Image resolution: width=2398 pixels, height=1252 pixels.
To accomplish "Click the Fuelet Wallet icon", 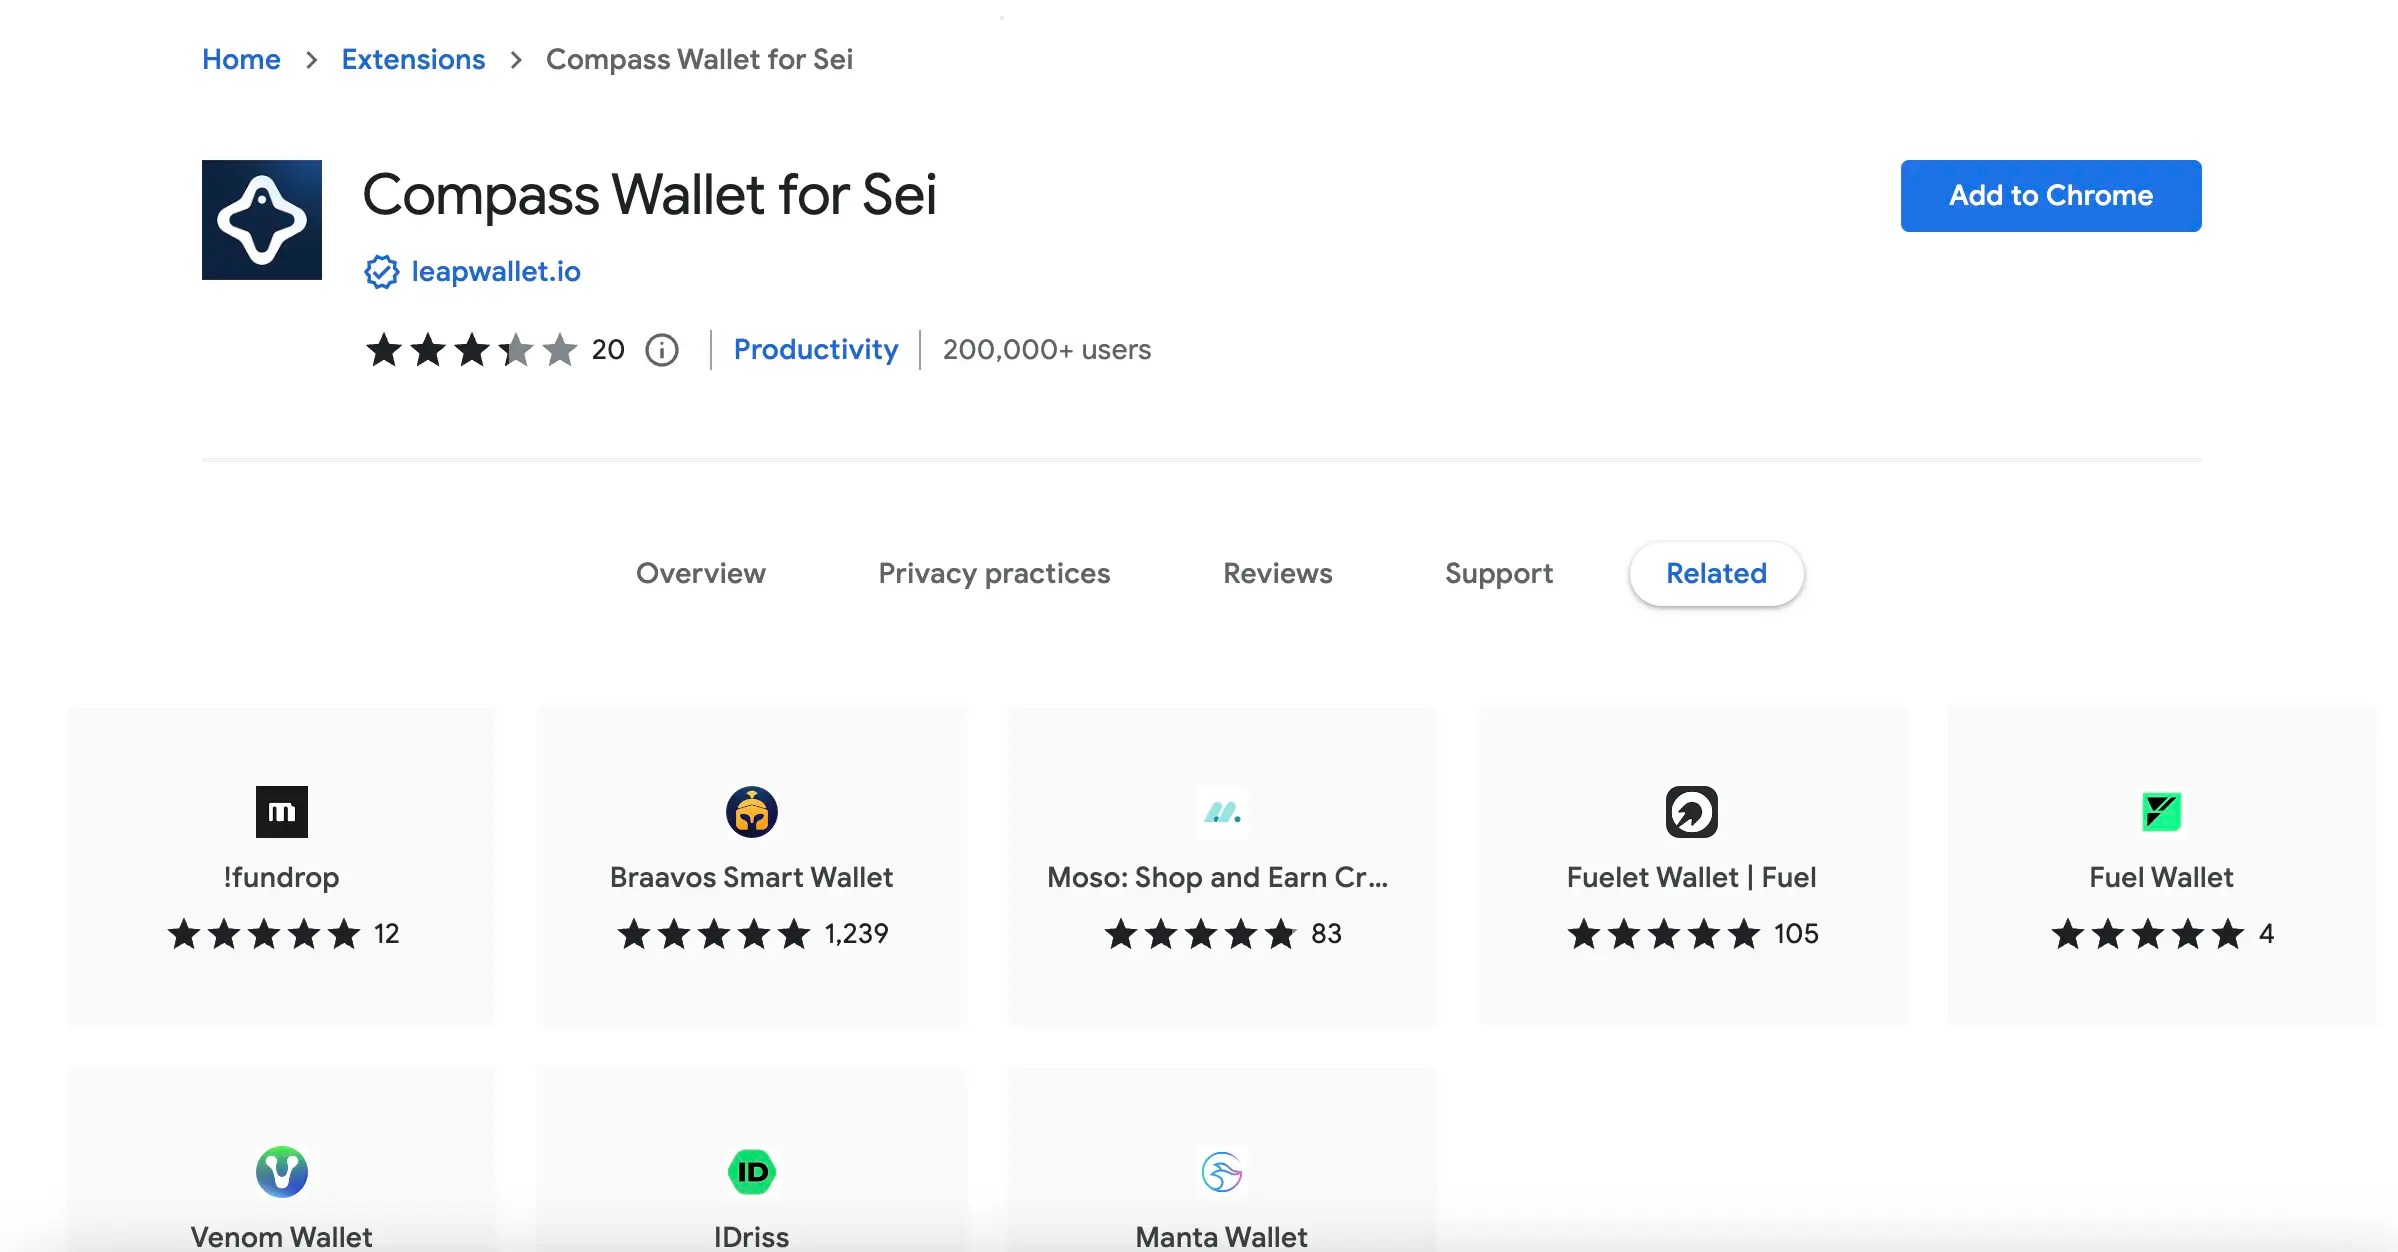I will [1692, 812].
